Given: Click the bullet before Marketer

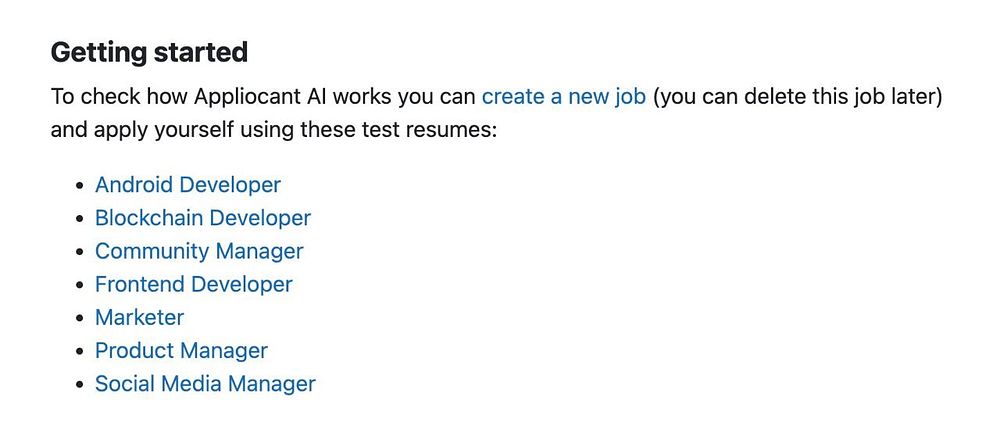Looking at the screenshot, I should [80, 319].
